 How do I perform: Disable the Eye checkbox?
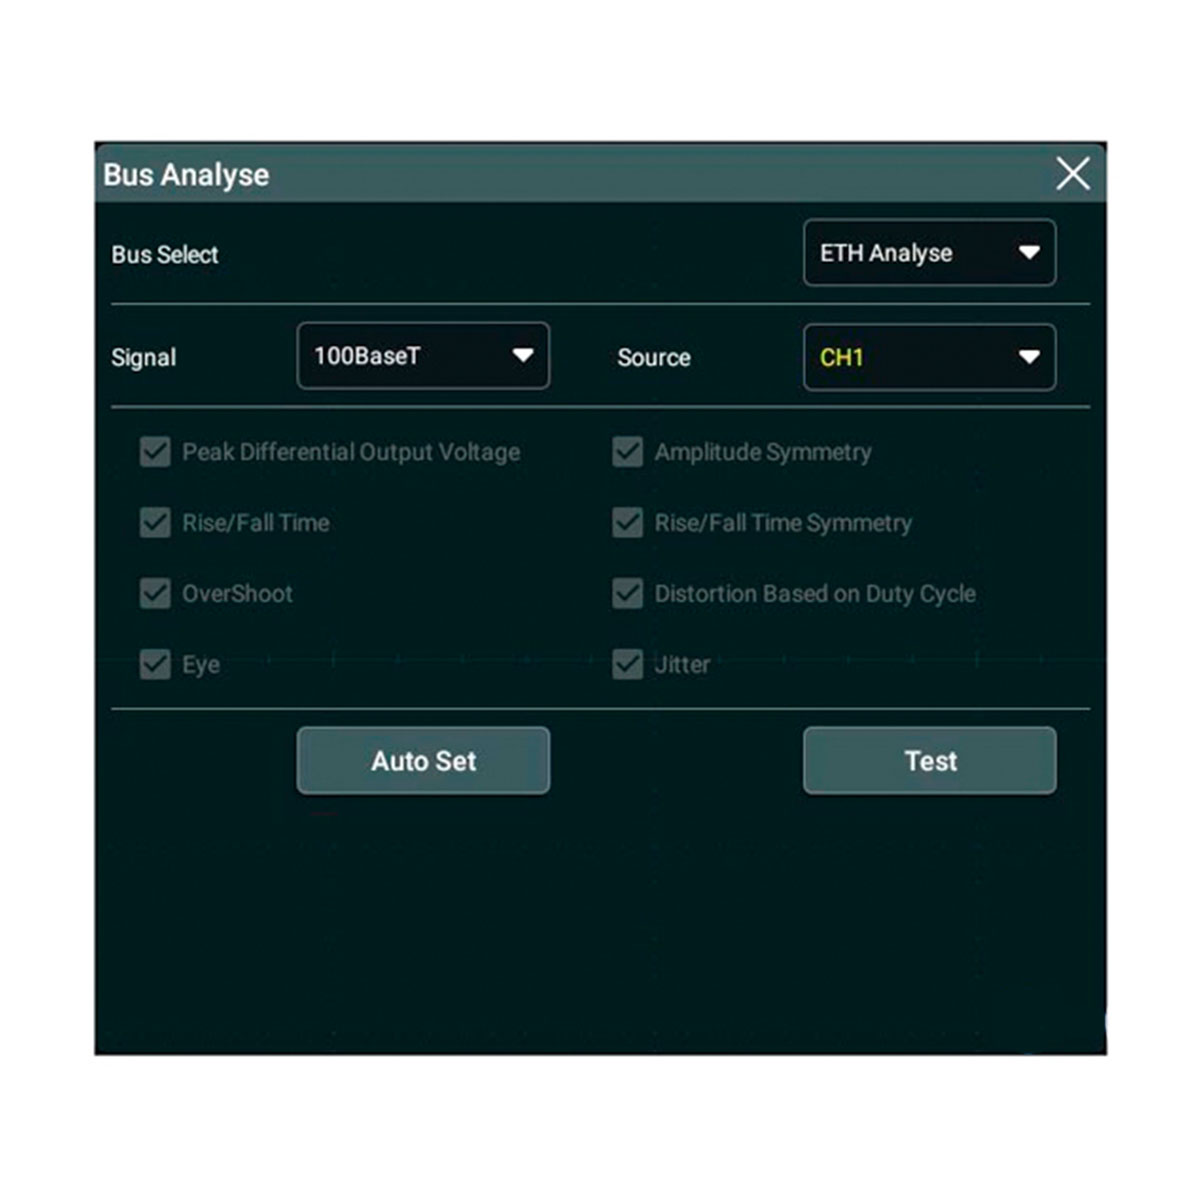pyautogui.click(x=155, y=664)
